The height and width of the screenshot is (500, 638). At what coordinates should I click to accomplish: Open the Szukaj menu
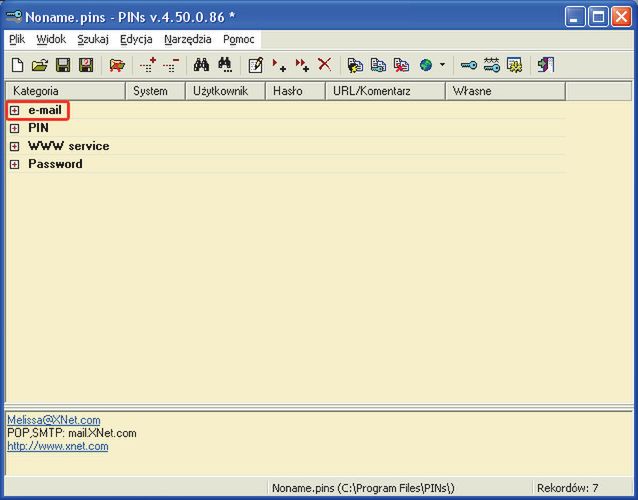[93, 39]
